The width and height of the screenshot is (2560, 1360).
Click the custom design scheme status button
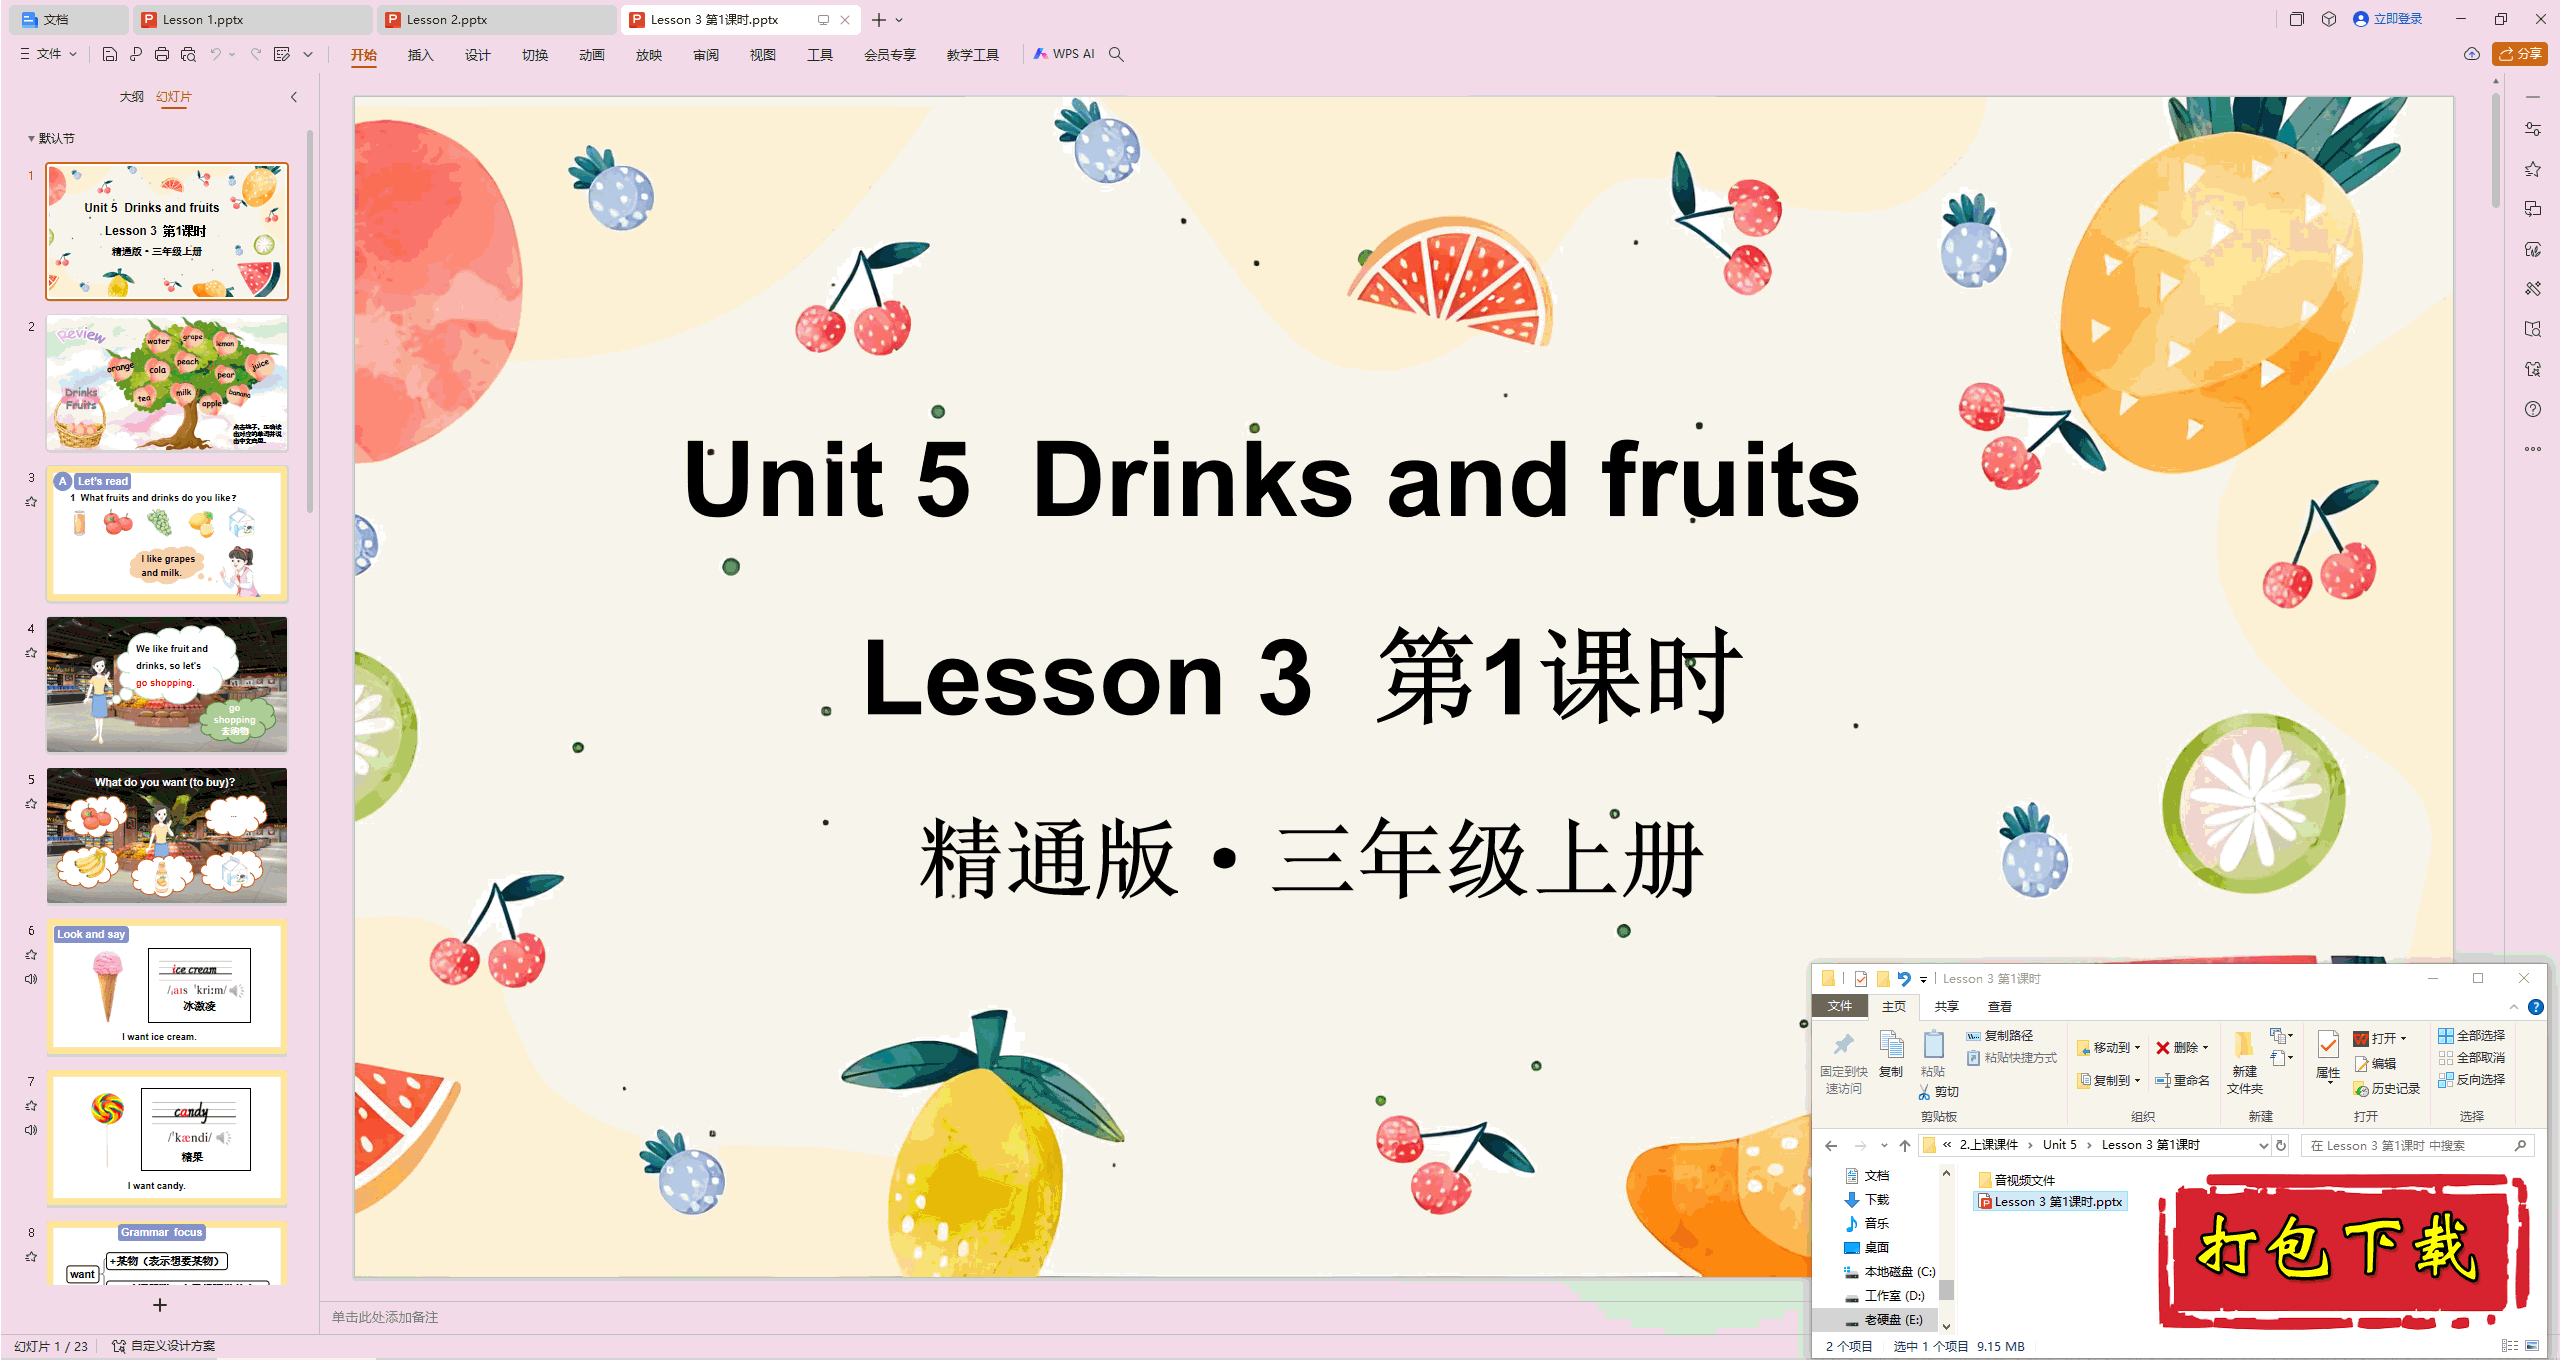(x=164, y=1346)
